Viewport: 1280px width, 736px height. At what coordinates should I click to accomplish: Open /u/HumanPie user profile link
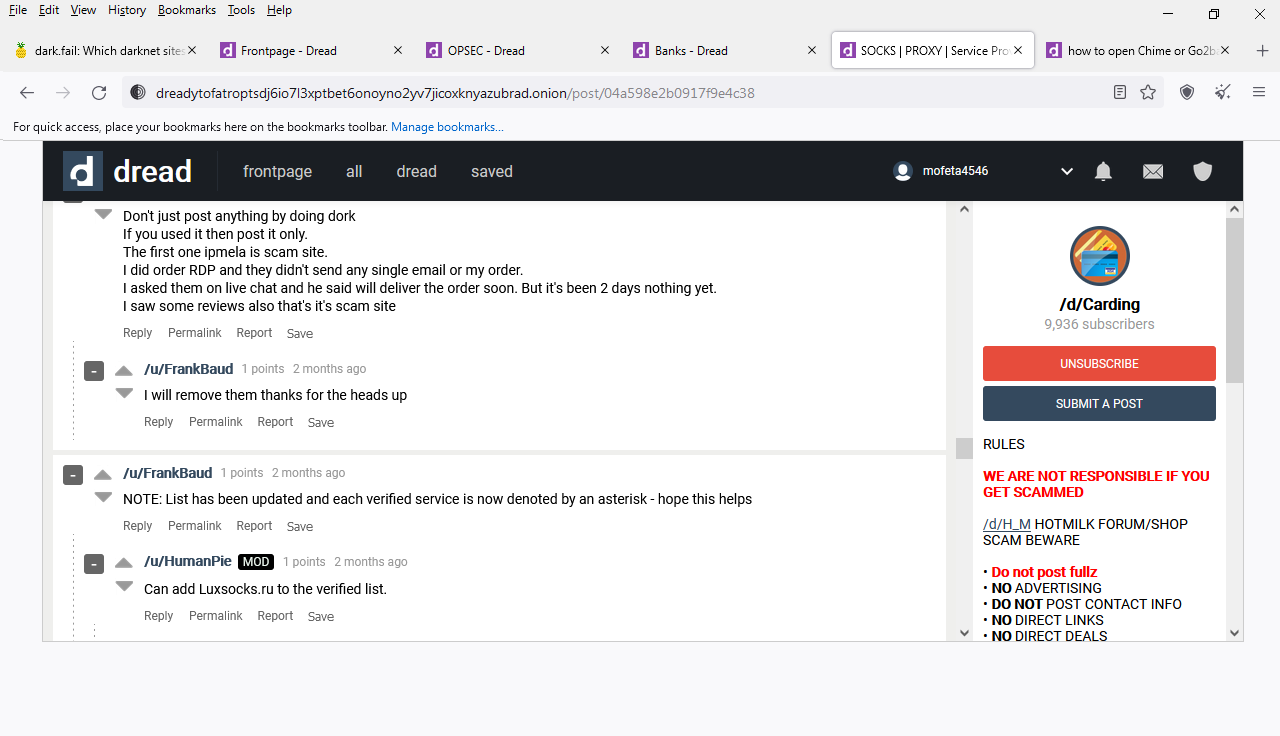click(188, 562)
